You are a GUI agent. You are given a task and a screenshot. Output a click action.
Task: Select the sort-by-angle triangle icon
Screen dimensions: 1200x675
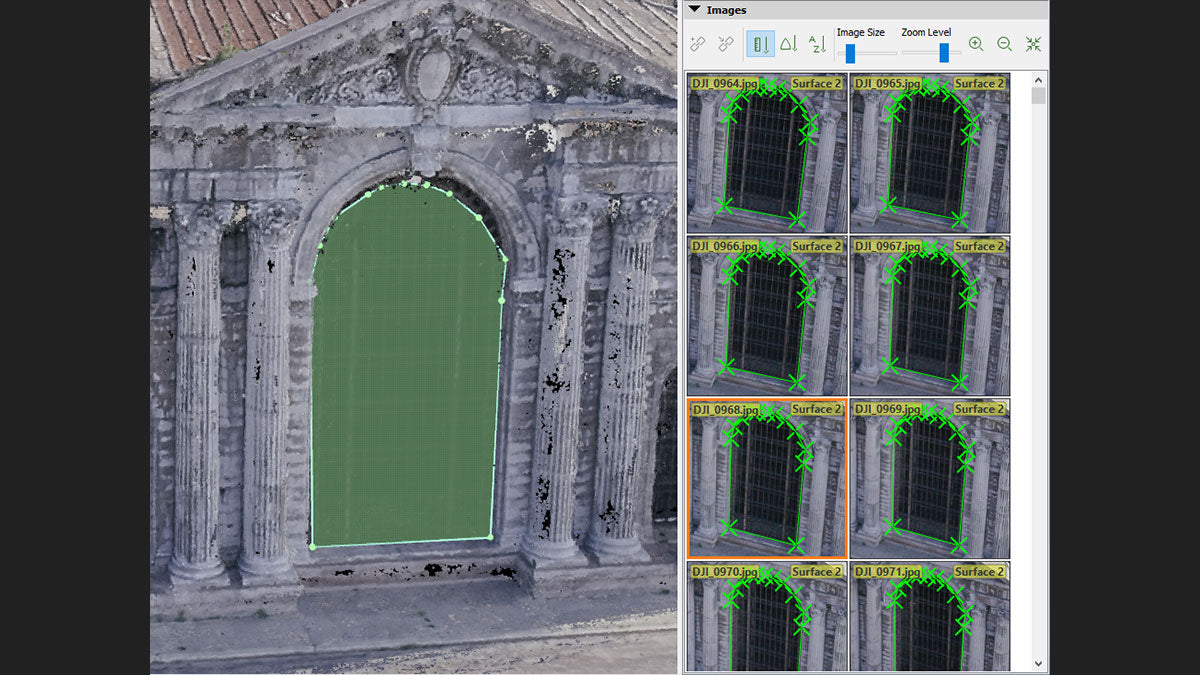coord(790,44)
